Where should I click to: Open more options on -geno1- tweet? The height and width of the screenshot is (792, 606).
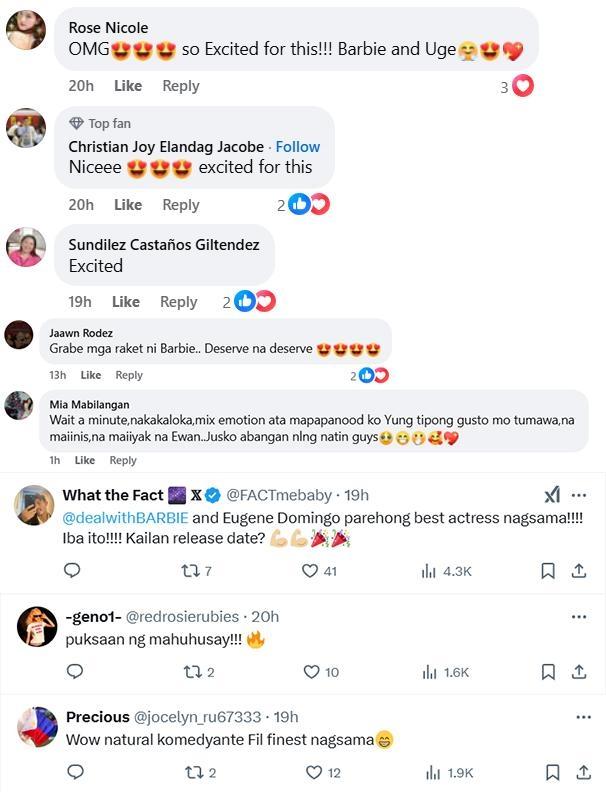pos(579,617)
